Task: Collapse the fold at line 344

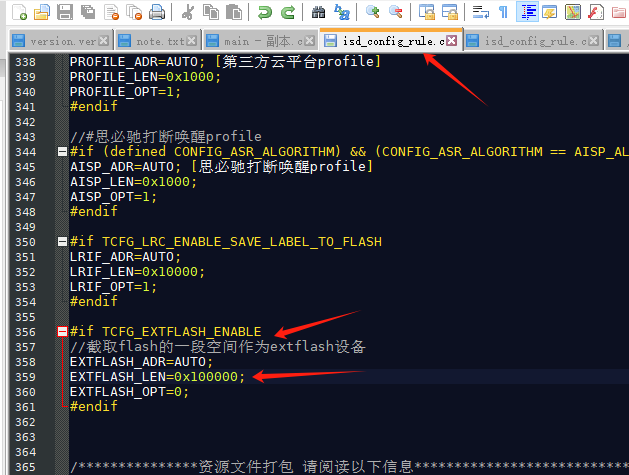Action: 62,152
